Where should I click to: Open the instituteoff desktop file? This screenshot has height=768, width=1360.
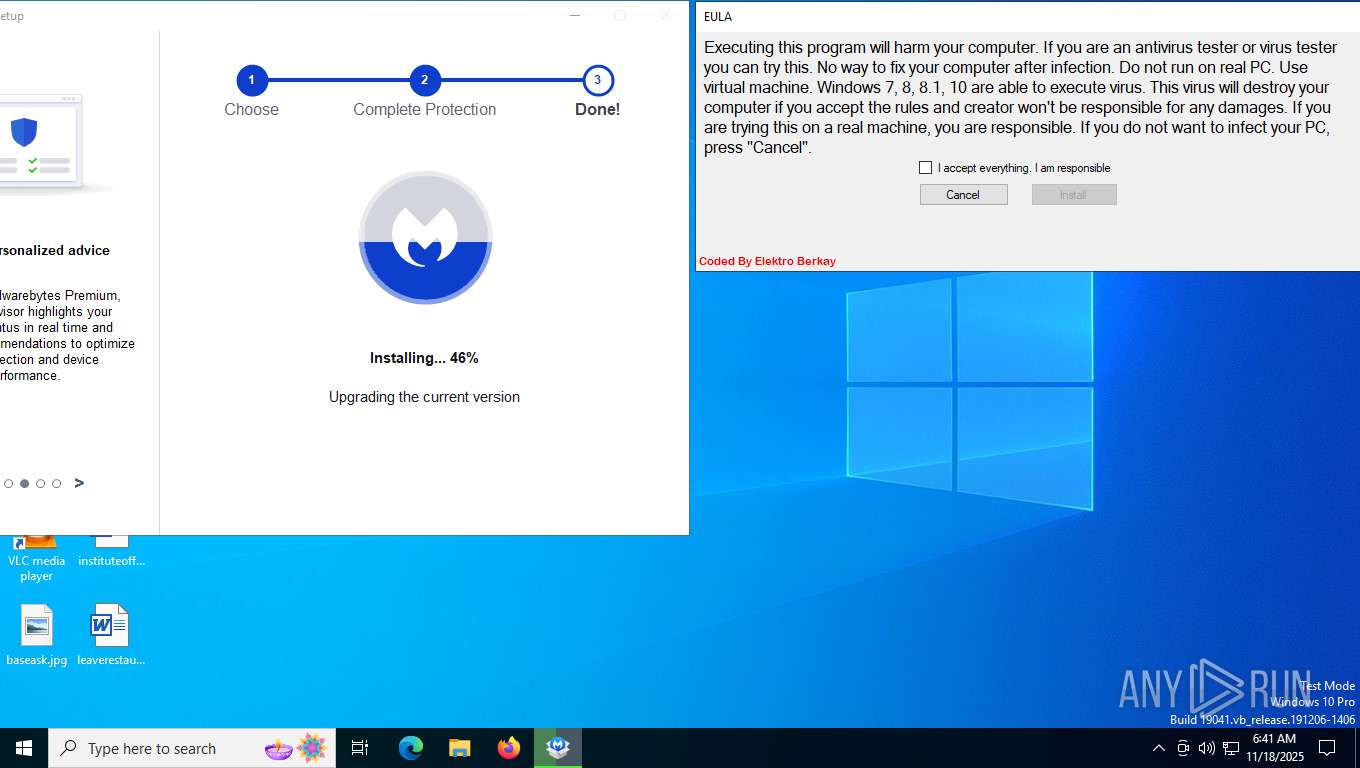pos(111,552)
